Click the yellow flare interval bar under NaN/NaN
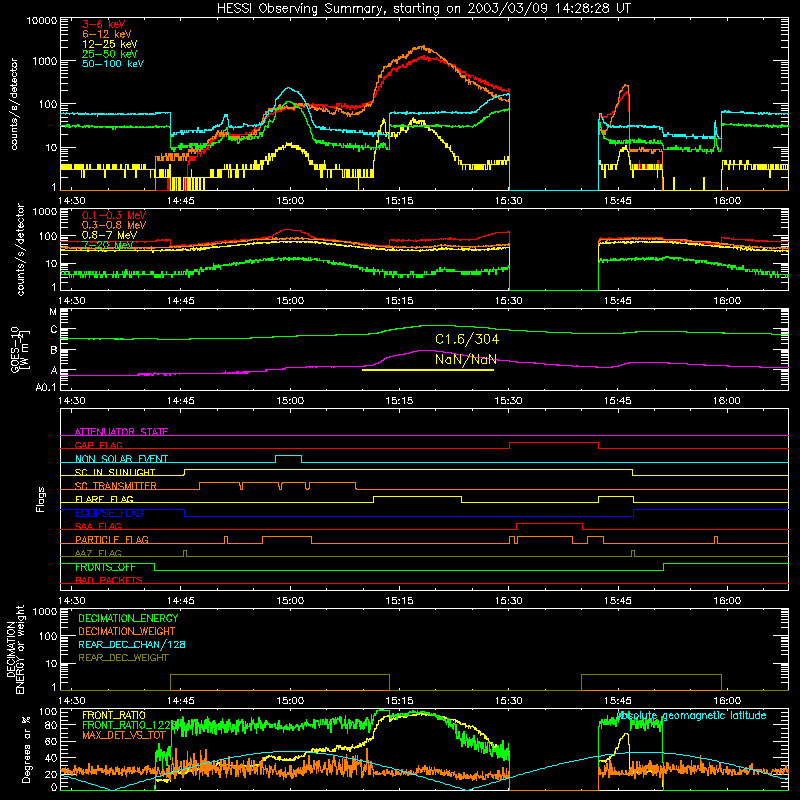Image resolution: width=800 pixels, height=800 pixels. [x=428, y=369]
